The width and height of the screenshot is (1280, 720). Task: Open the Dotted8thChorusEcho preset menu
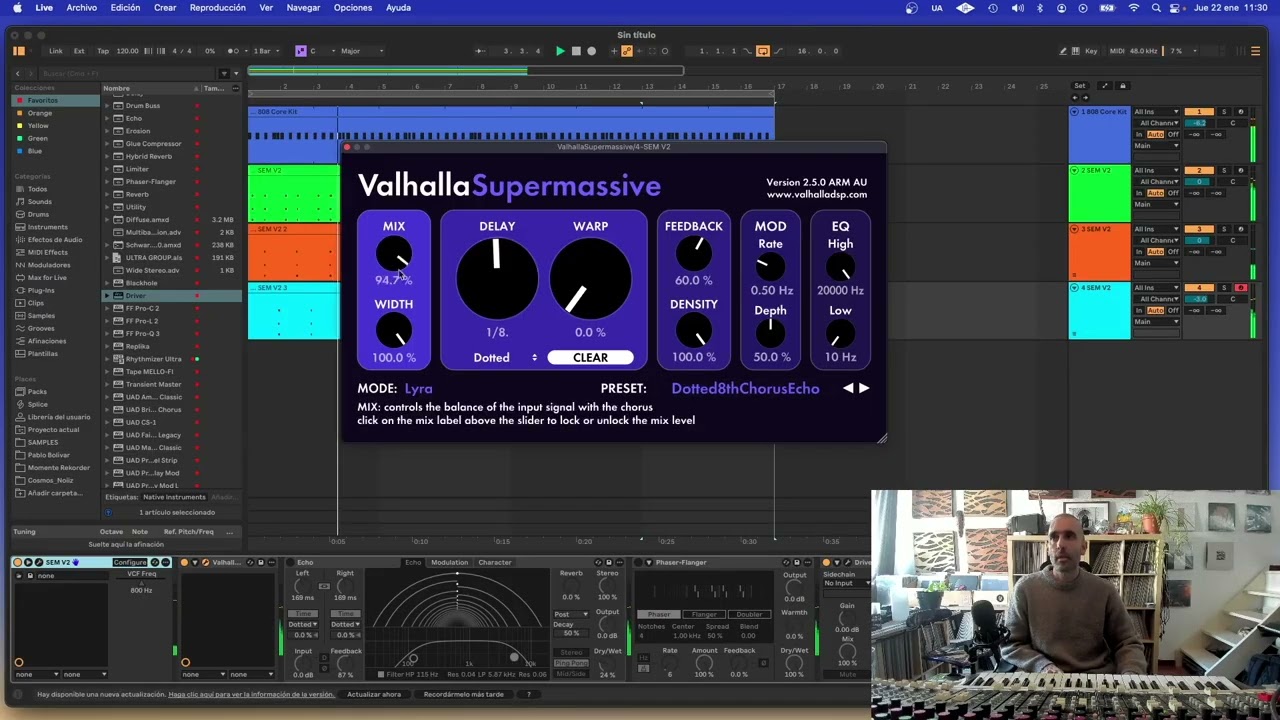pyautogui.click(x=745, y=389)
